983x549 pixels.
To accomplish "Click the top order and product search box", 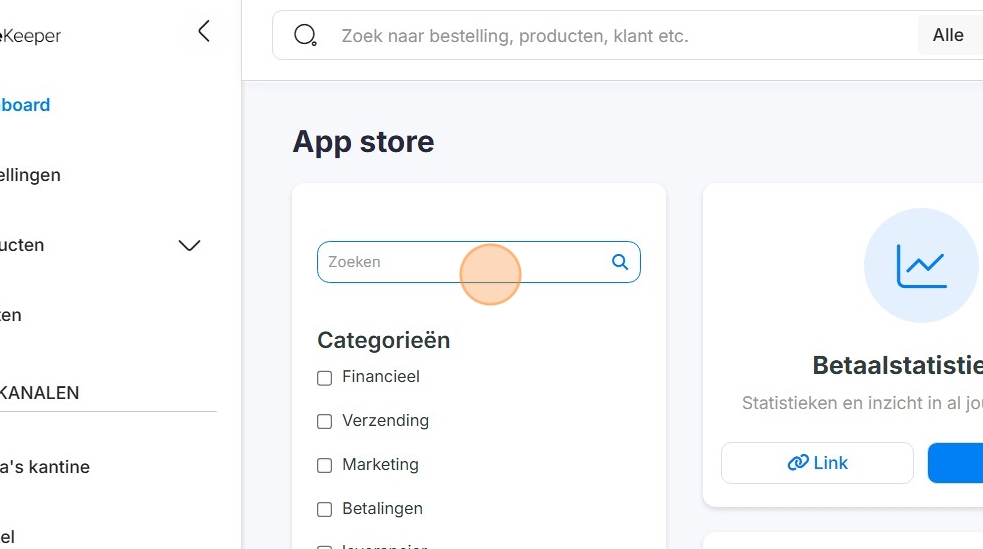I will [600, 36].
